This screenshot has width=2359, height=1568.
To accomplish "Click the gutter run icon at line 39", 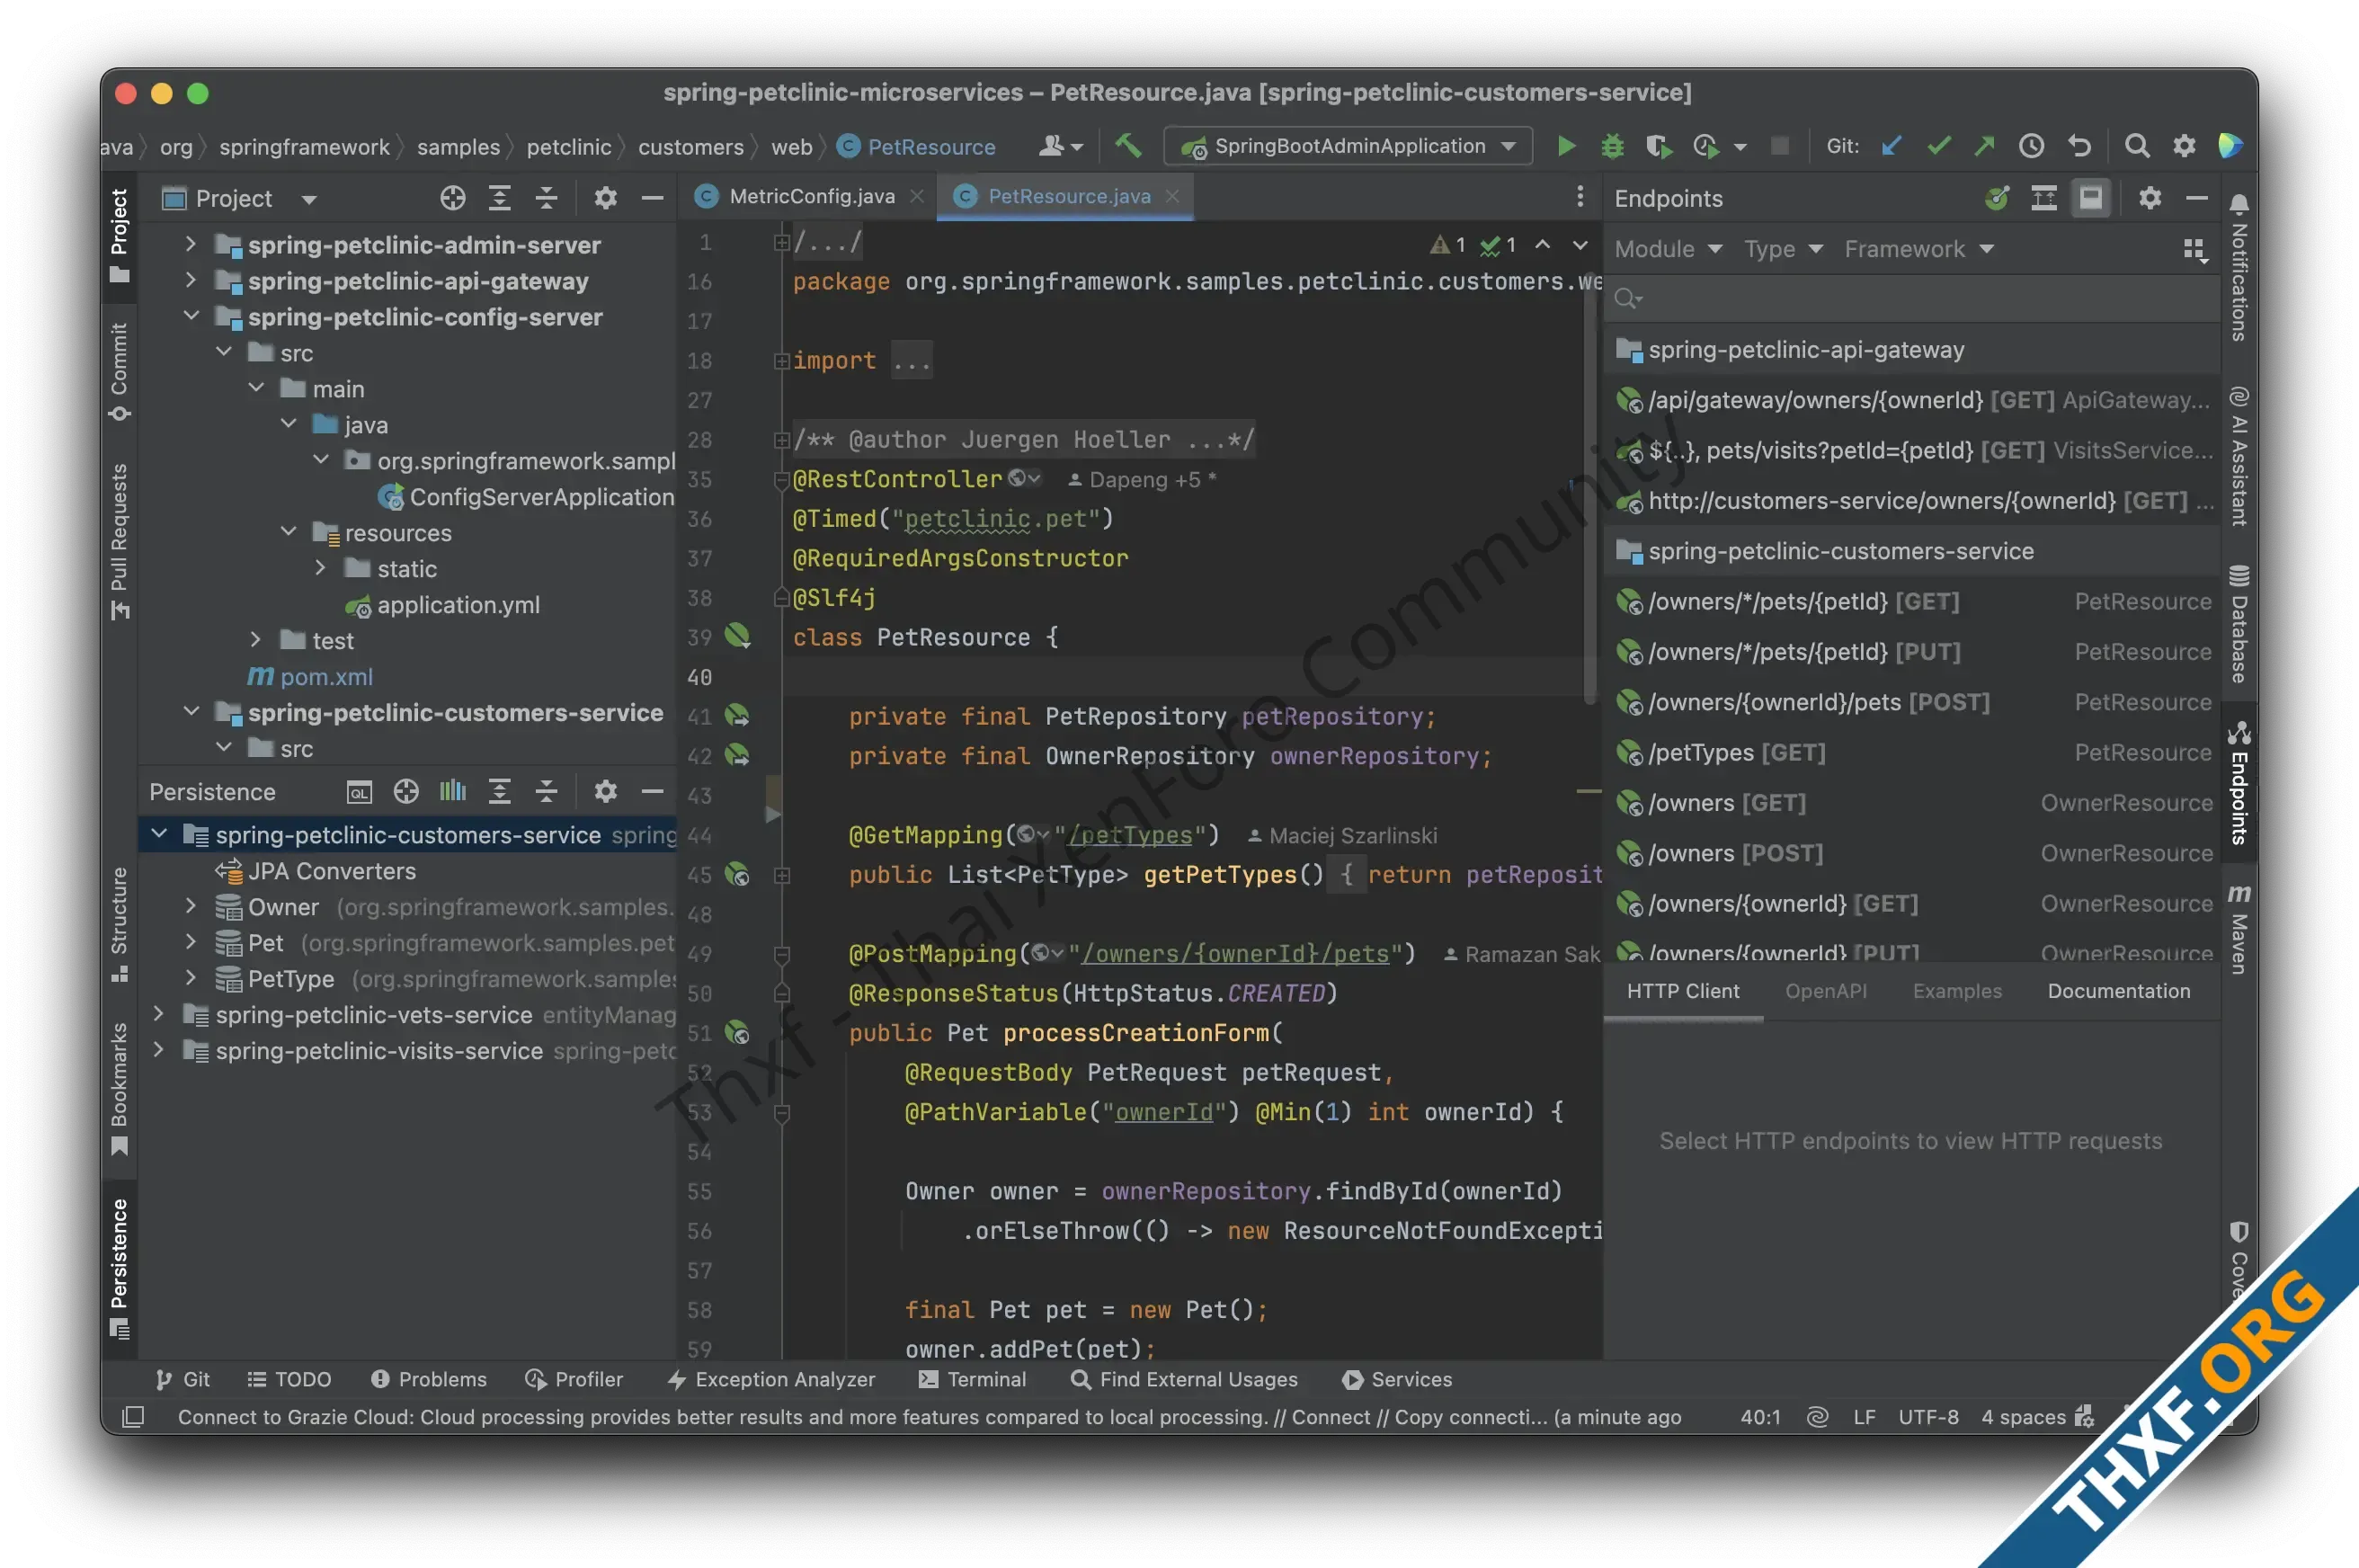I will coord(737,636).
